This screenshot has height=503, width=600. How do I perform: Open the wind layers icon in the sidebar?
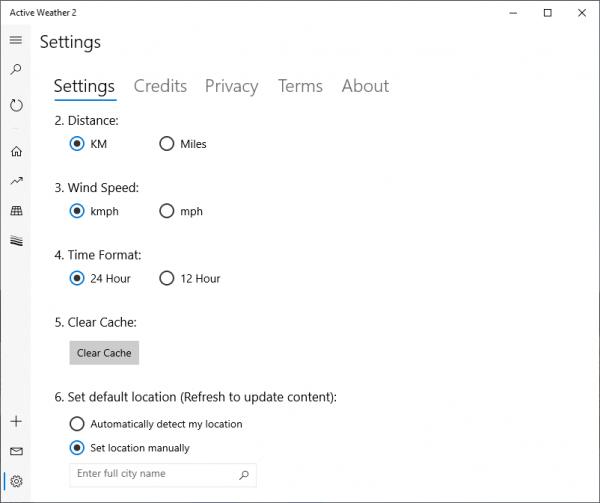tap(16, 241)
